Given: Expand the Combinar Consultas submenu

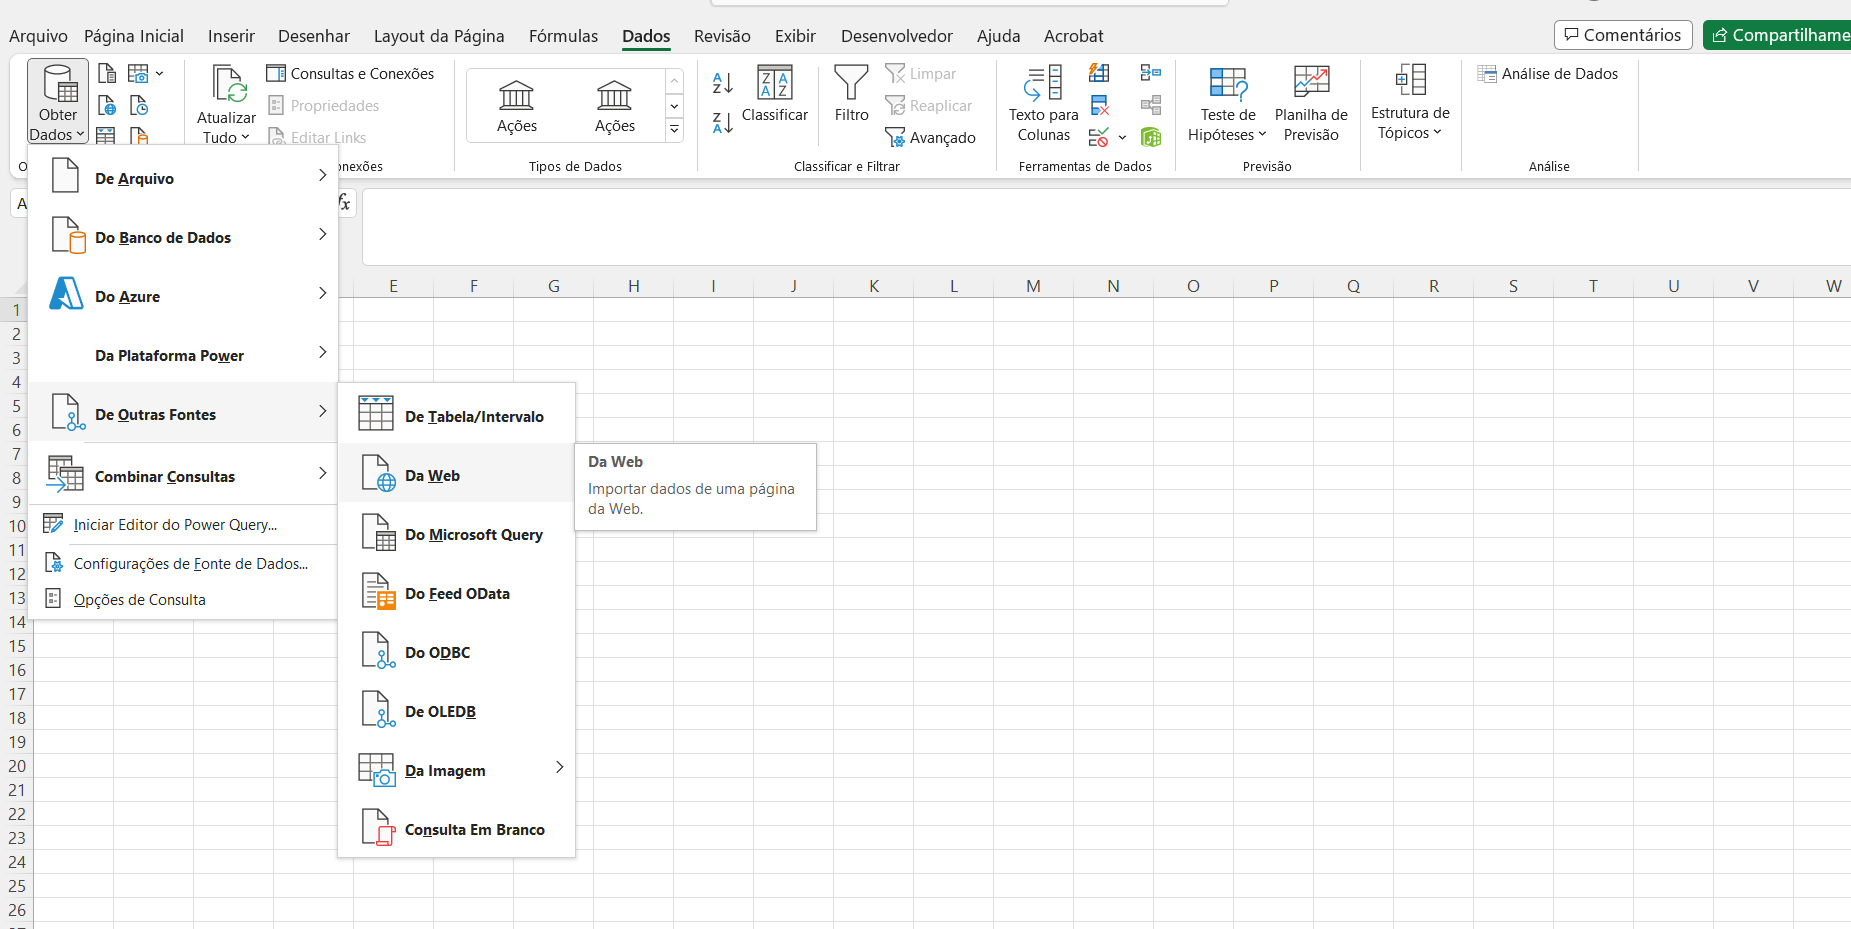Looking at the screenshot, I should click(184, 476).
